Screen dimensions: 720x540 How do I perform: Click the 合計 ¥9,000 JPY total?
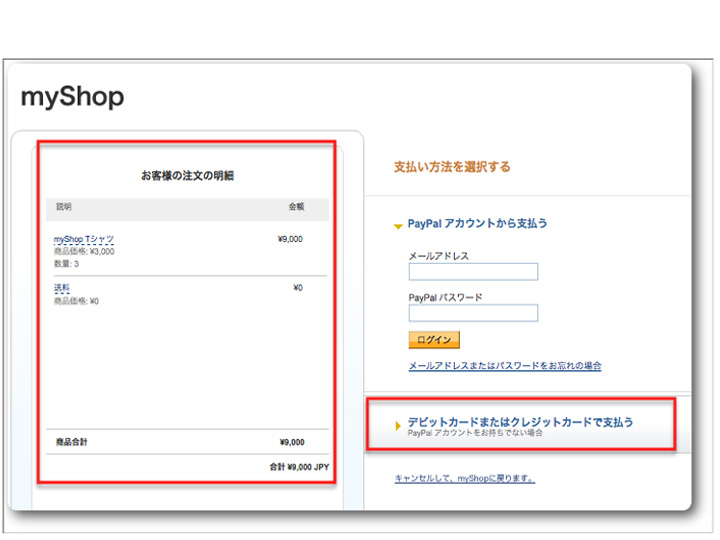(299, 467)
